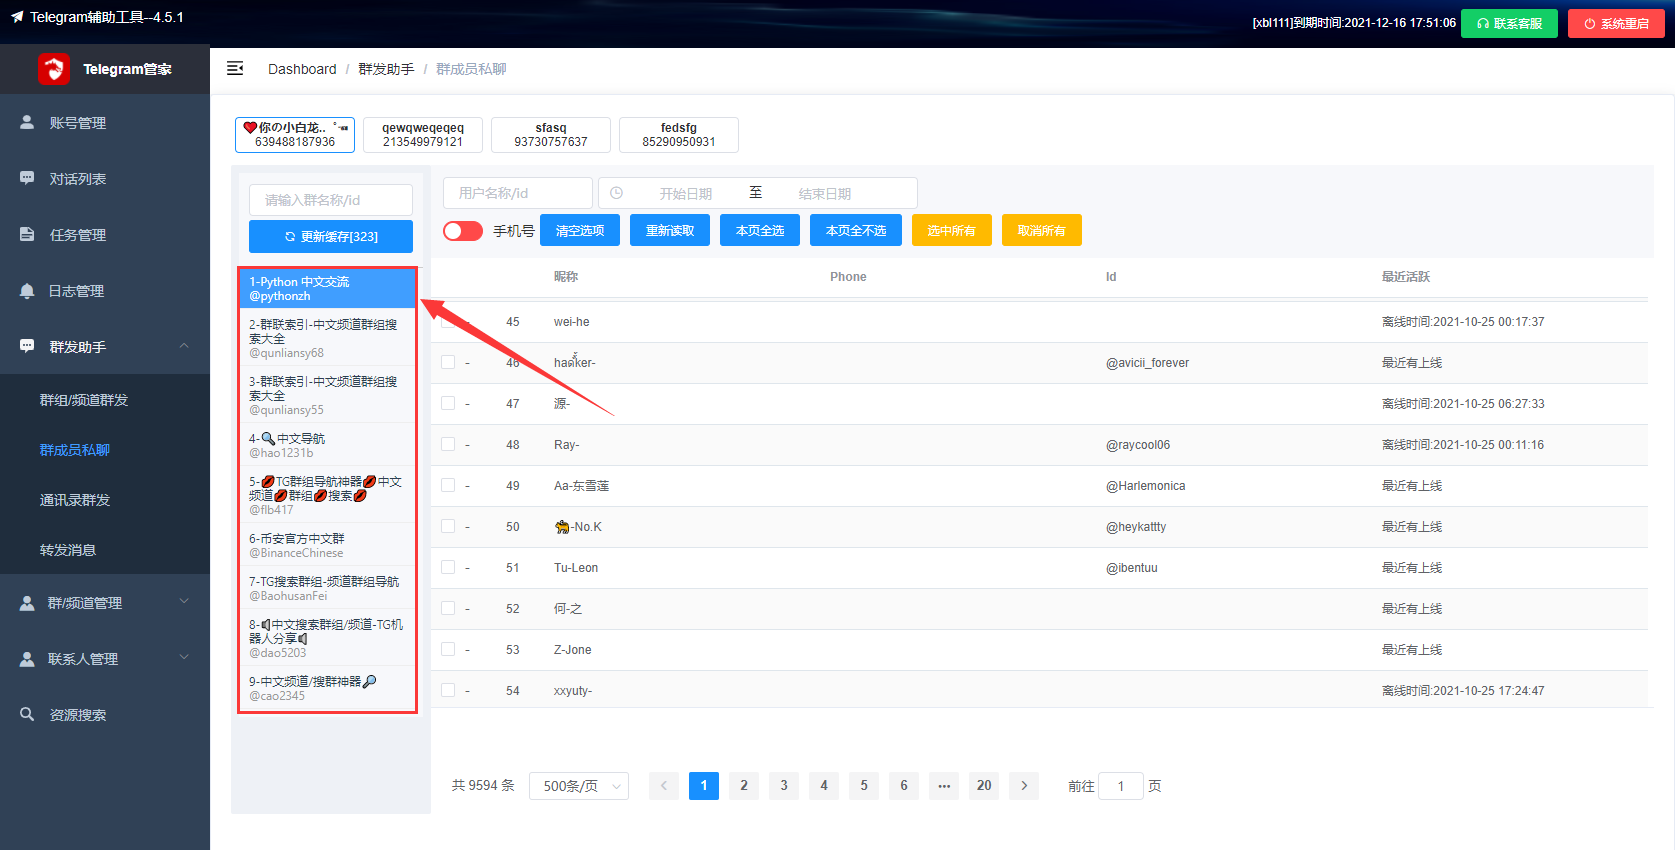Click 联系客服 green button

pyautogui.click(x=1509, y=23)
